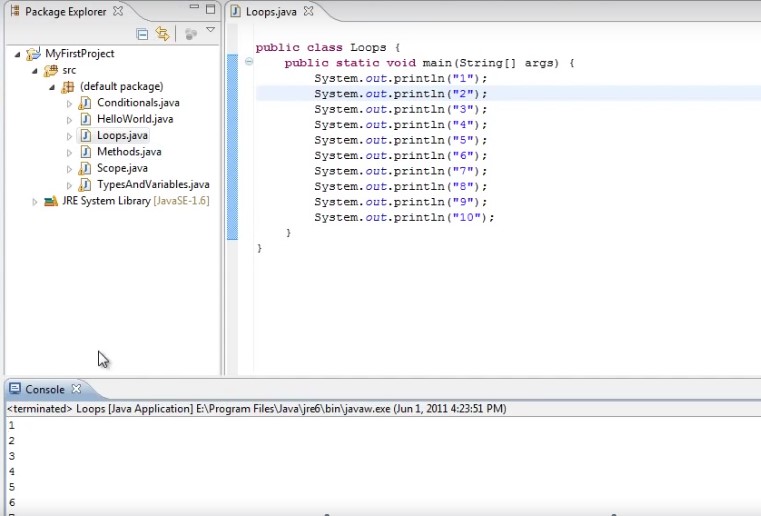Expand the JRE System Library node
Viewport: 761px width, 516px height.
[x=35, y=201]
